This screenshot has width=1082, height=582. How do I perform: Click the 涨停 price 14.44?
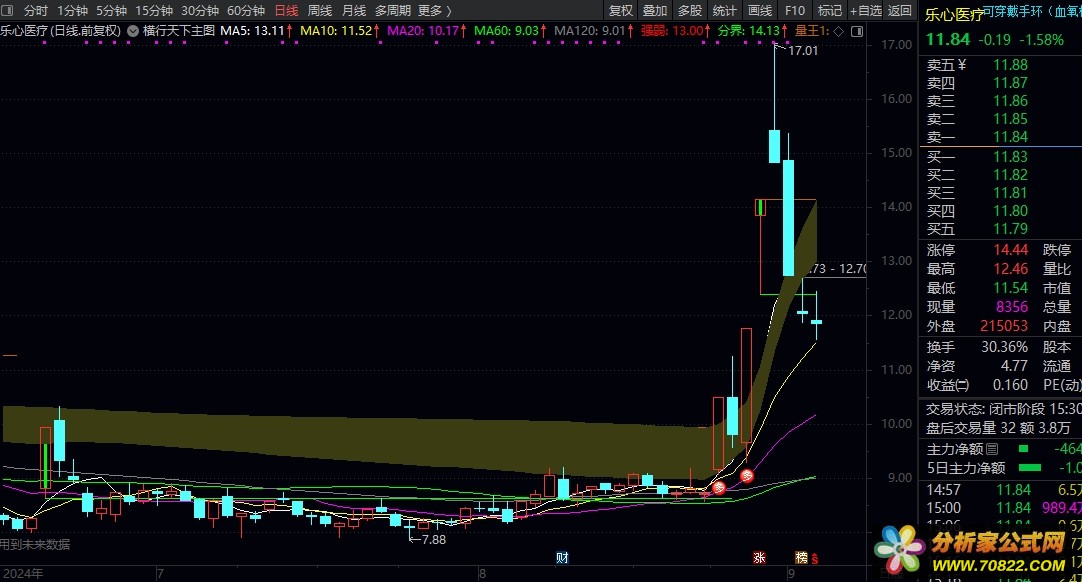[x=1010, y=250]
